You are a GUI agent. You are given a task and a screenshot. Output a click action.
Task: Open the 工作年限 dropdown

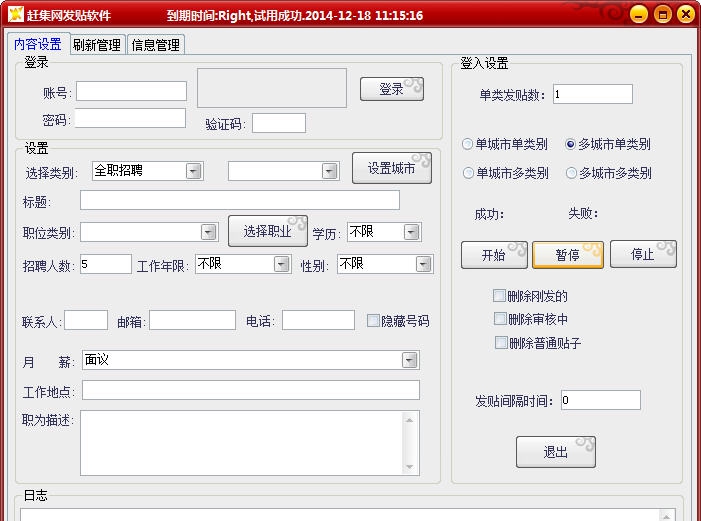(243, 264)
